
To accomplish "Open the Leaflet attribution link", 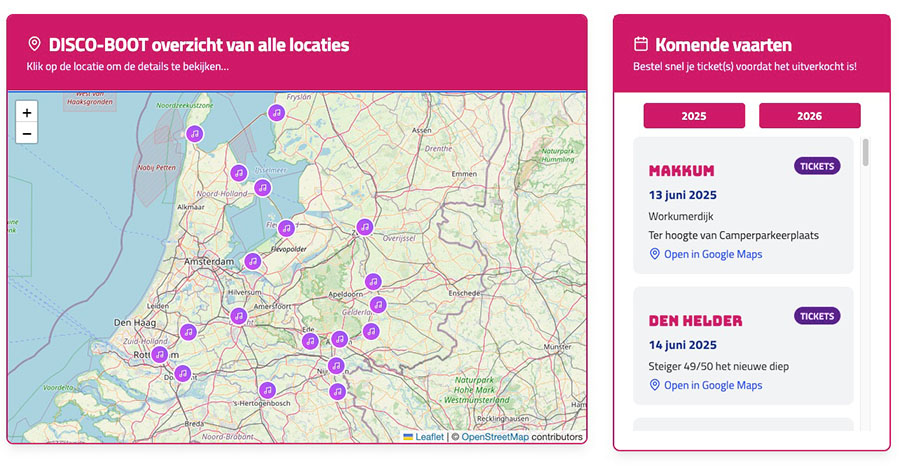I will (x=429, y=437).
